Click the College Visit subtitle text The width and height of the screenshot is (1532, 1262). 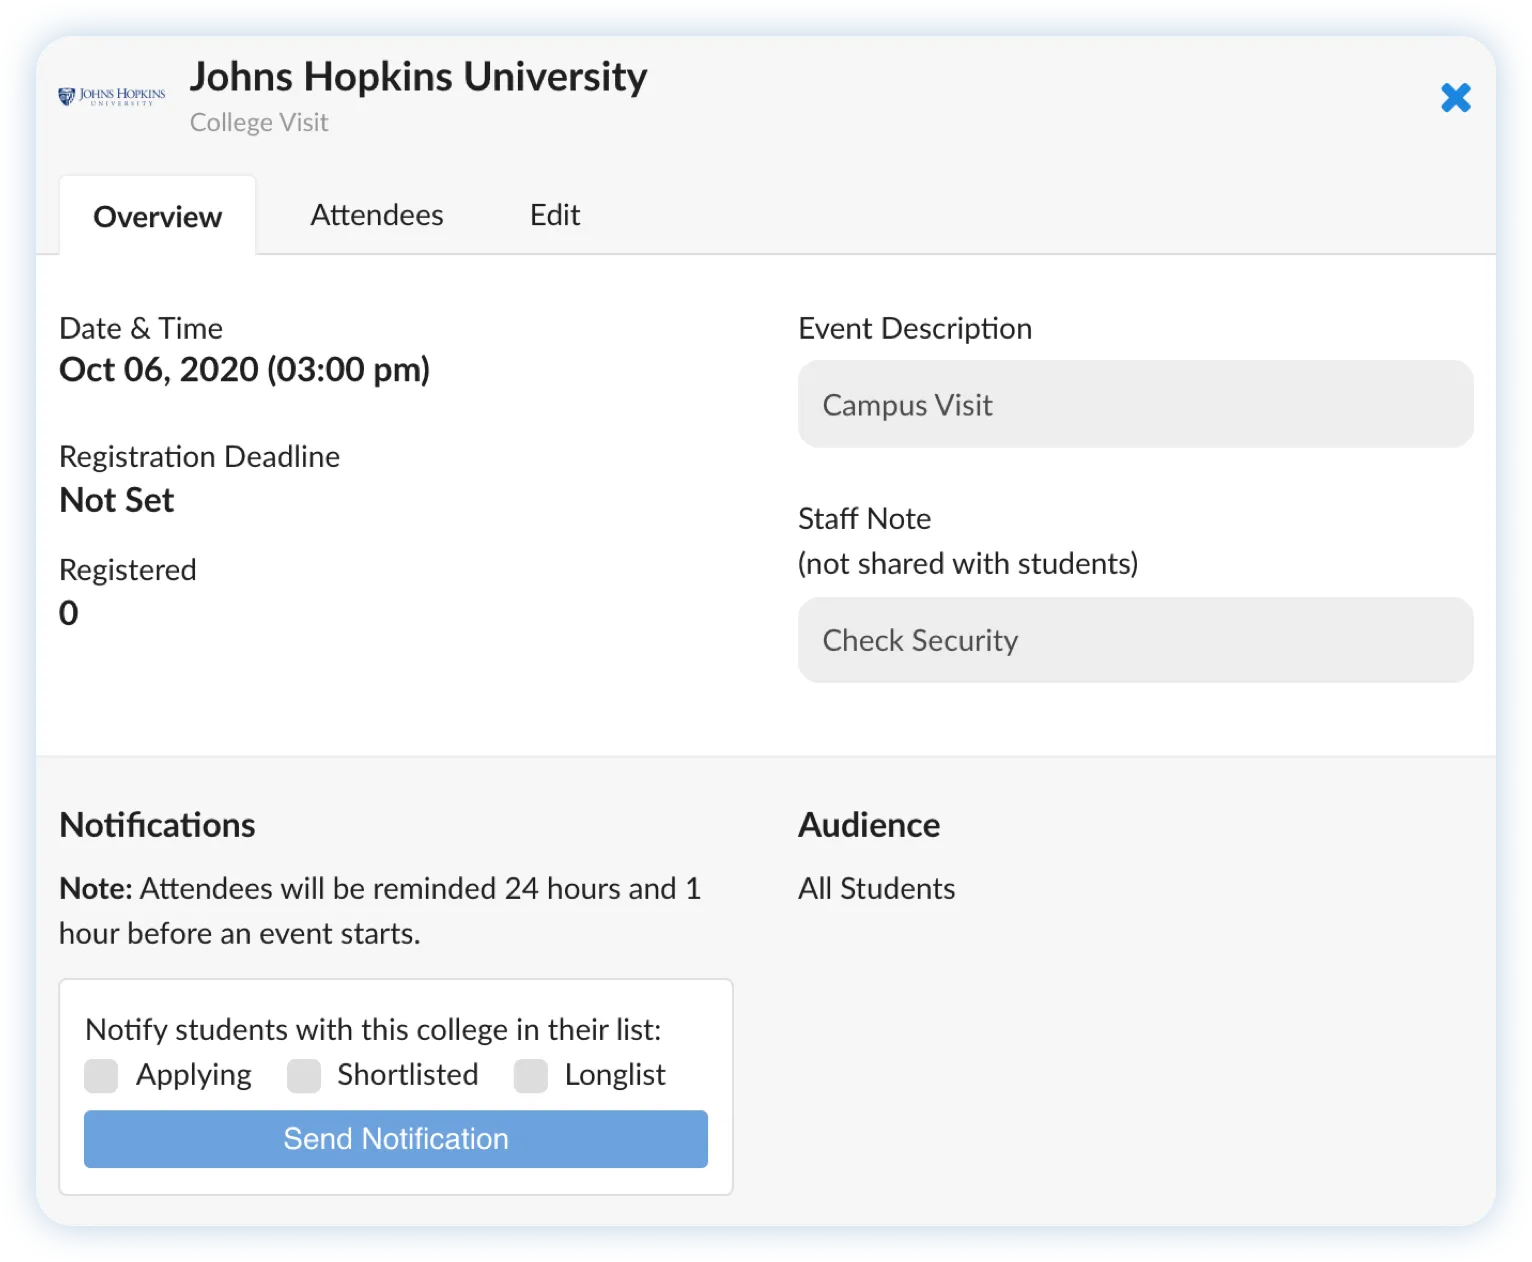coord(259,121)
